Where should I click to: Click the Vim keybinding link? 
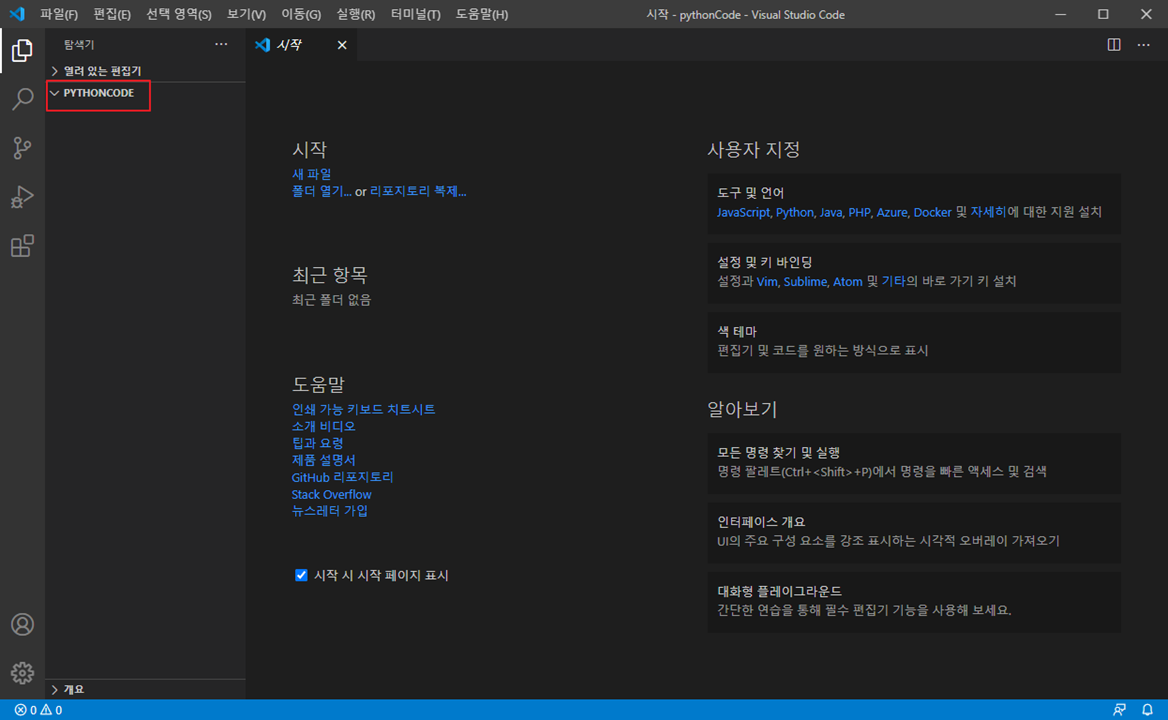(766, 281)
